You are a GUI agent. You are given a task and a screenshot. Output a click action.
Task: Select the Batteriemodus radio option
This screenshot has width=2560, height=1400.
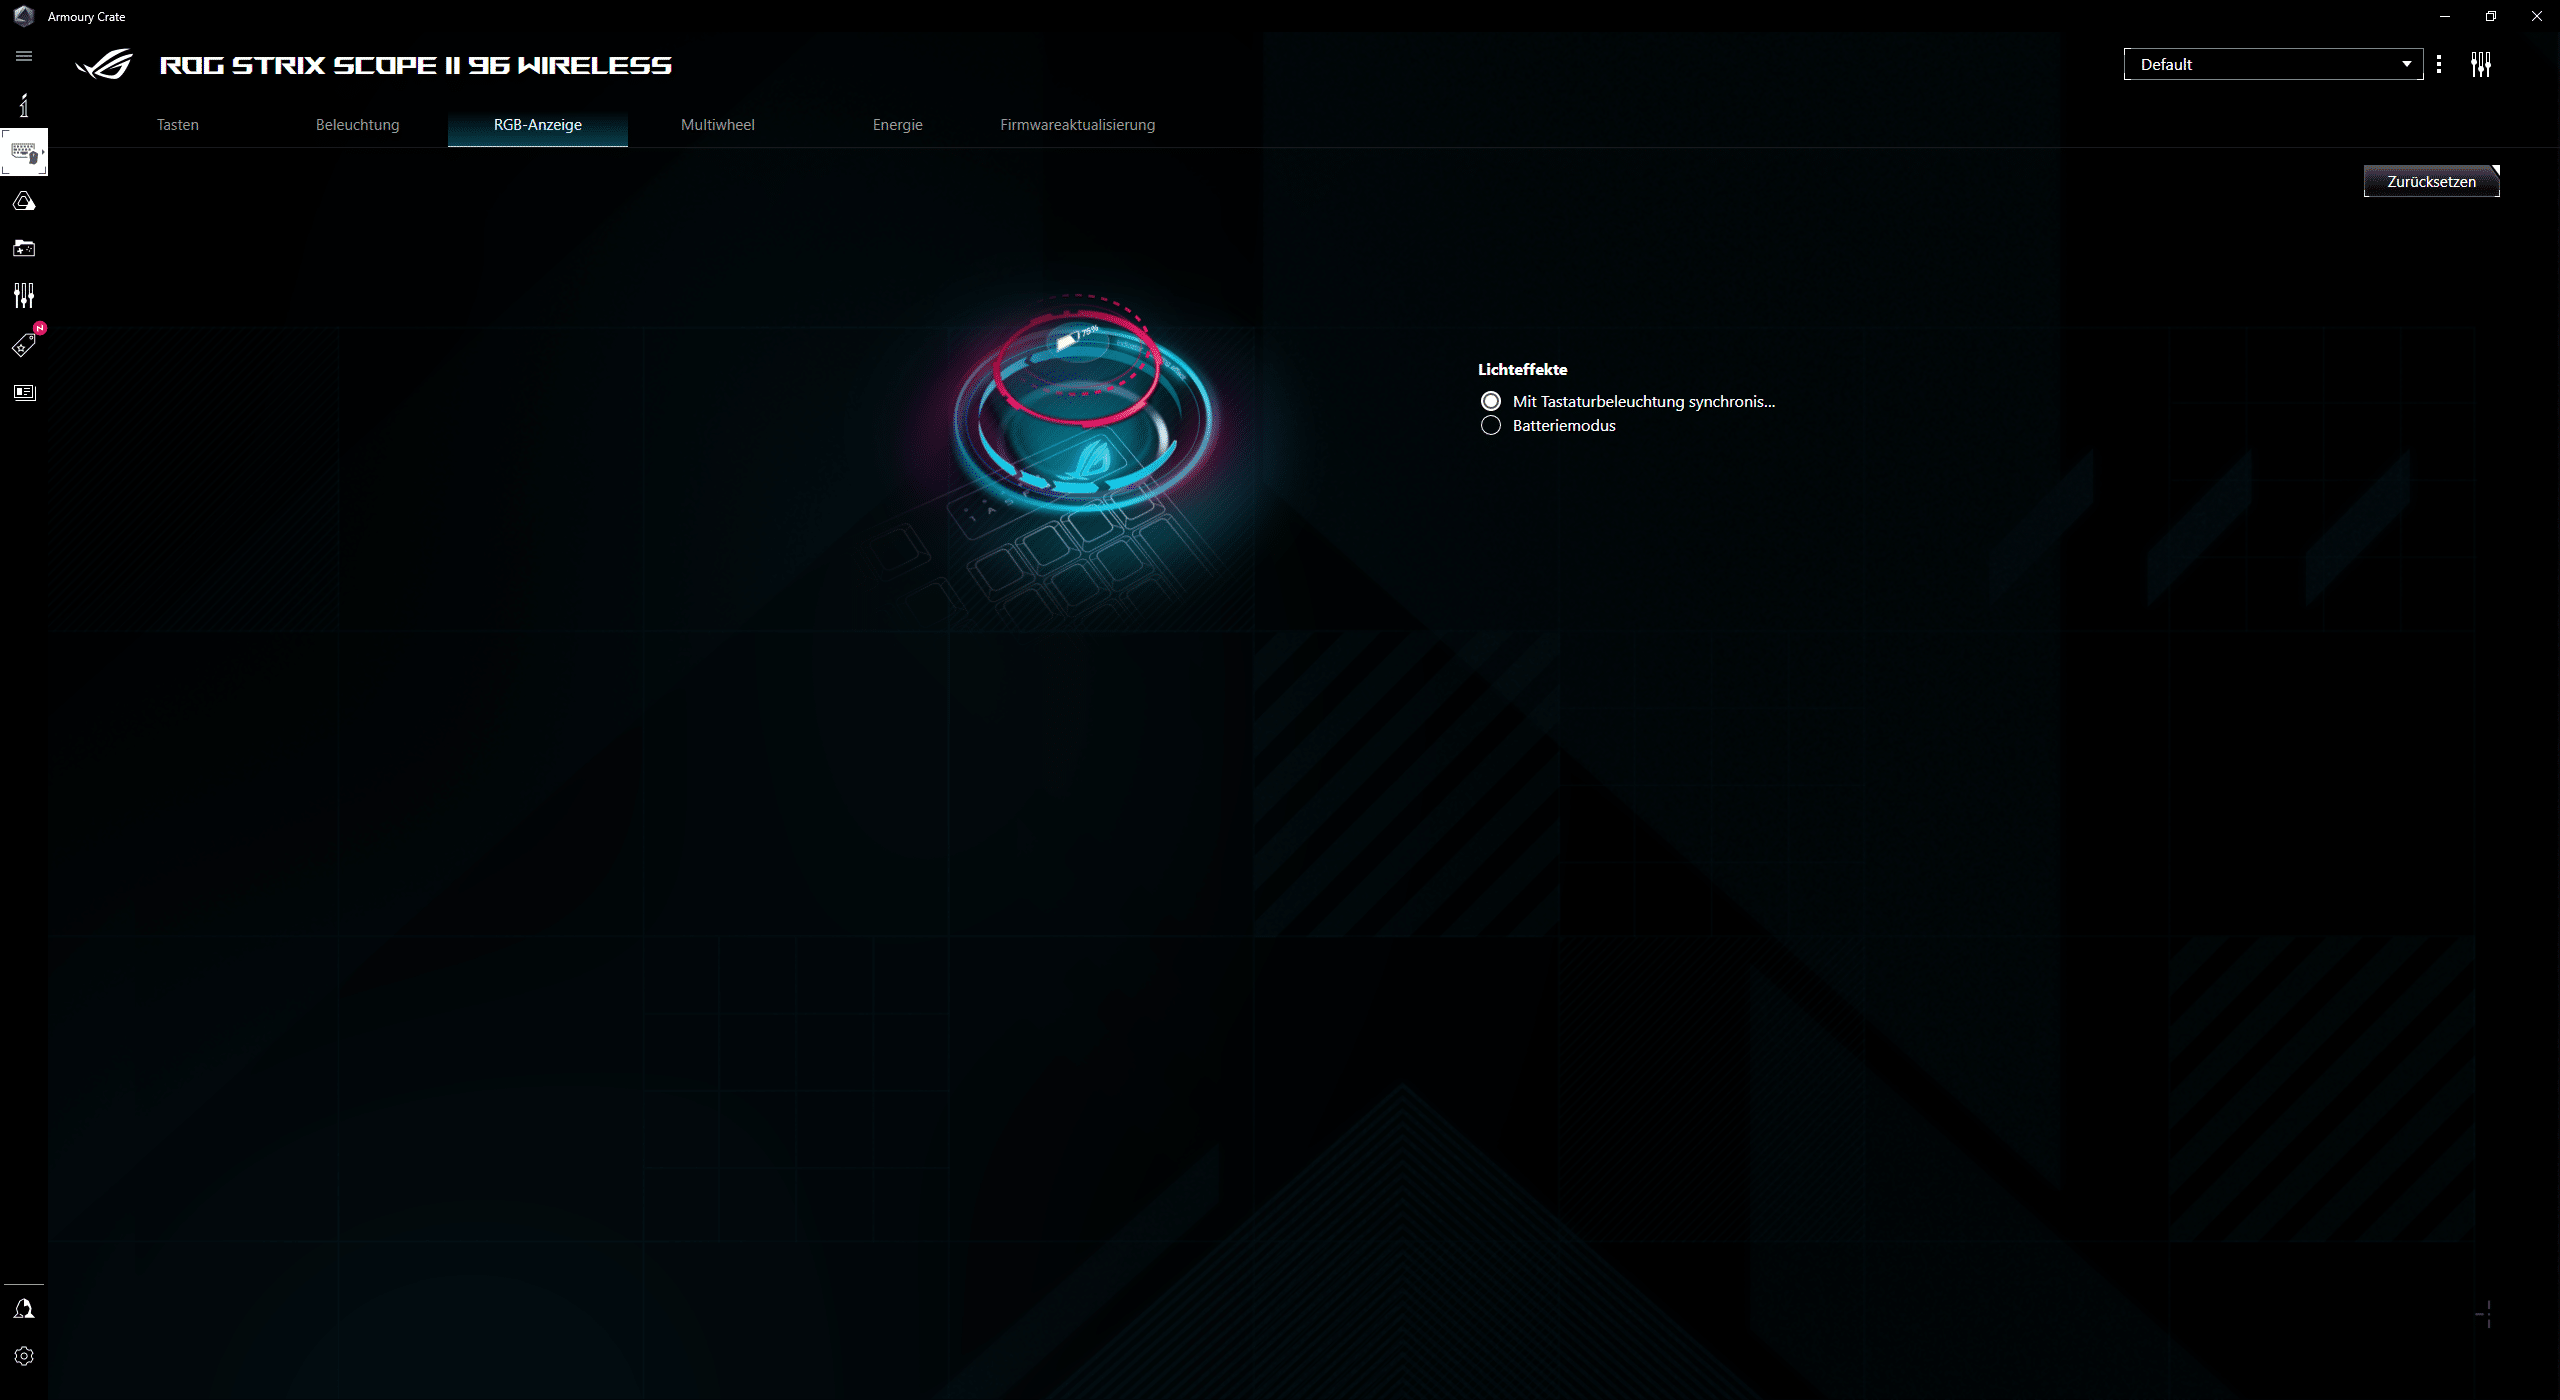point(1491,426)
